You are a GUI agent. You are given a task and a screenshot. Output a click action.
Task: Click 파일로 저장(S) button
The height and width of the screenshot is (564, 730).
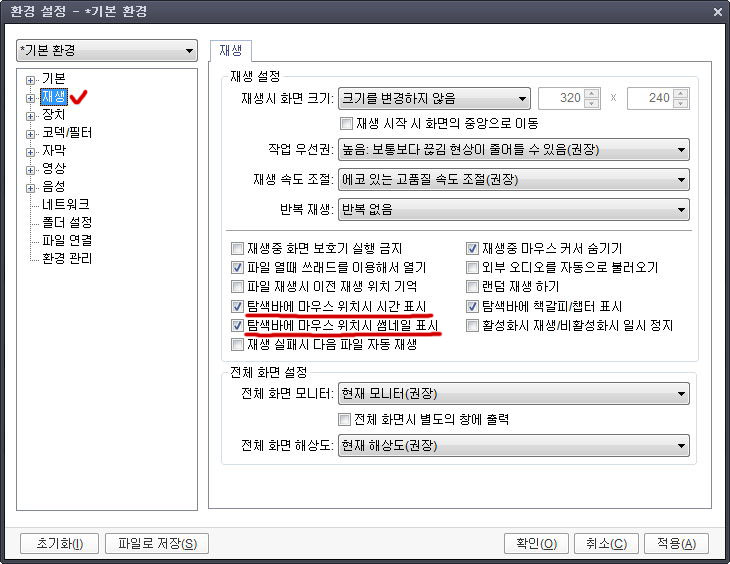pos(157,544)
